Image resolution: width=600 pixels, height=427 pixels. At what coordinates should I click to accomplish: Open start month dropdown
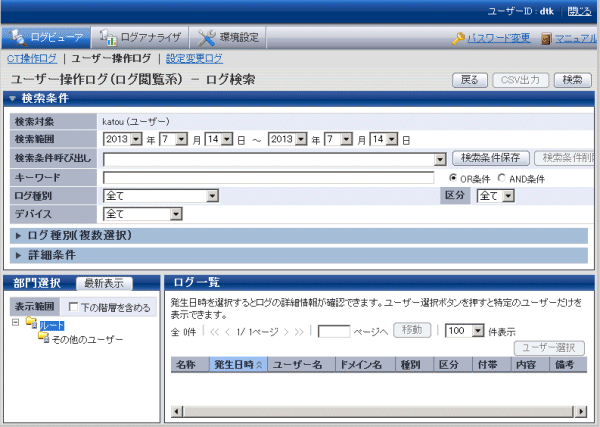coord(173,139)
